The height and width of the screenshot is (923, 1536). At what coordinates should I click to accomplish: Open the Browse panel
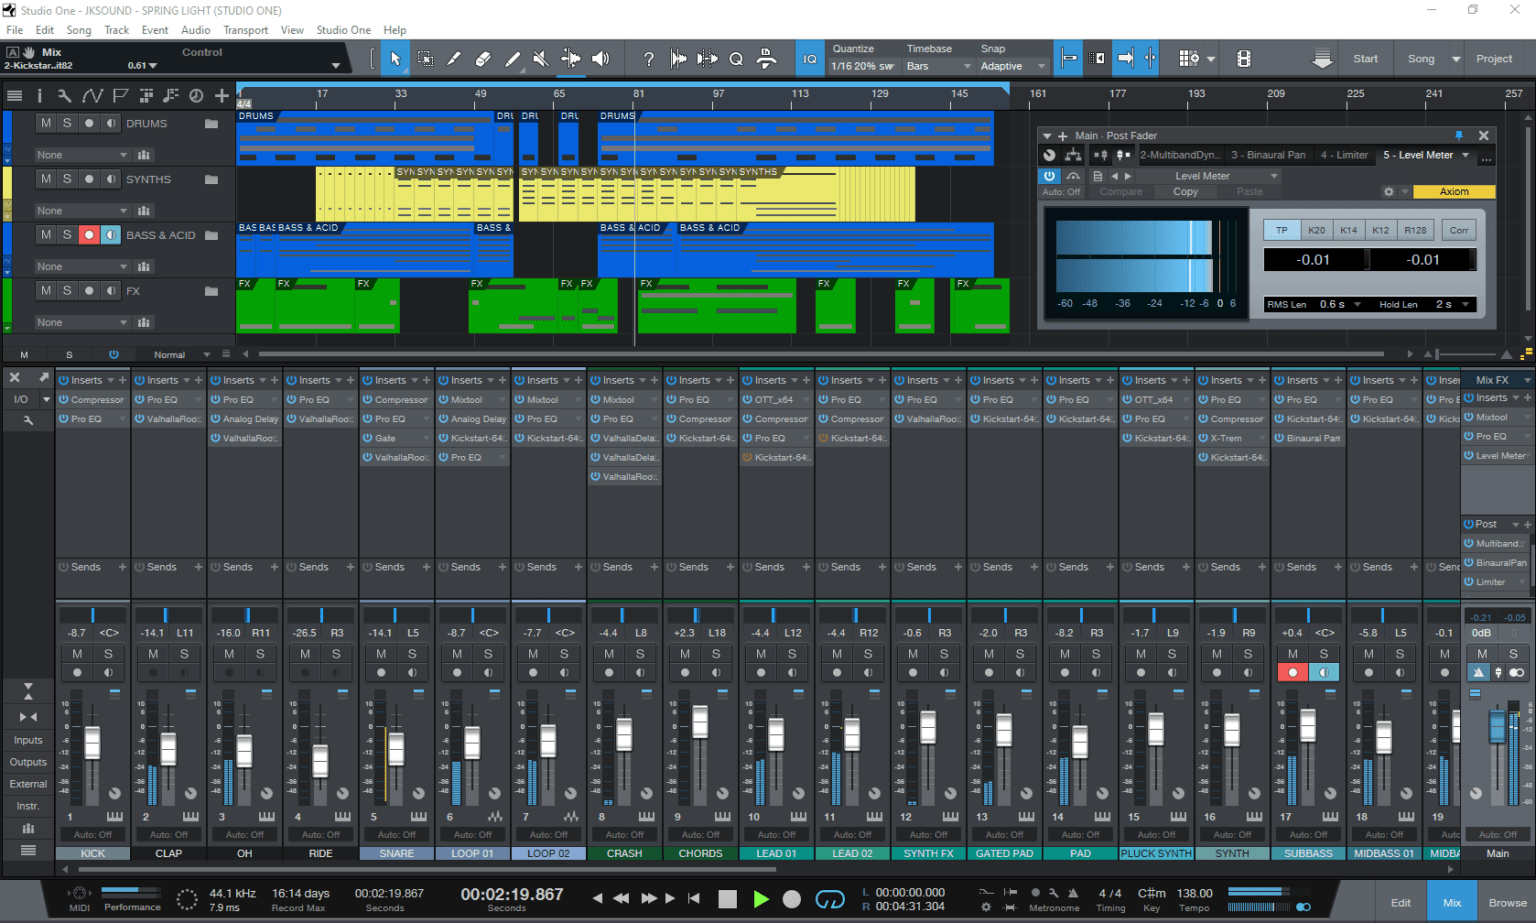tap(1507, 903)
